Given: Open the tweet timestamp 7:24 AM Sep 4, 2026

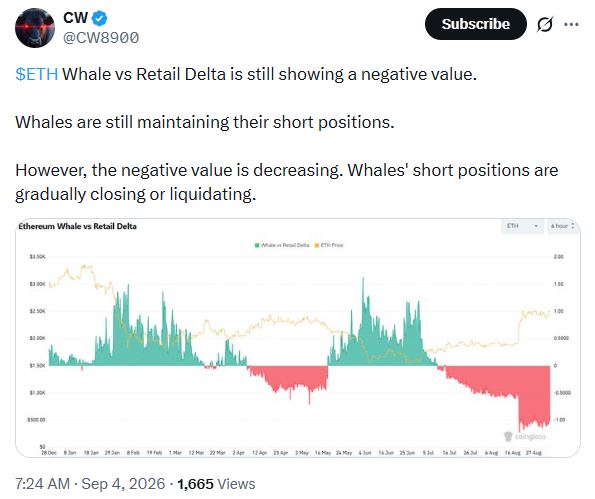Looking at the screenshot, I should pos(90,484).
